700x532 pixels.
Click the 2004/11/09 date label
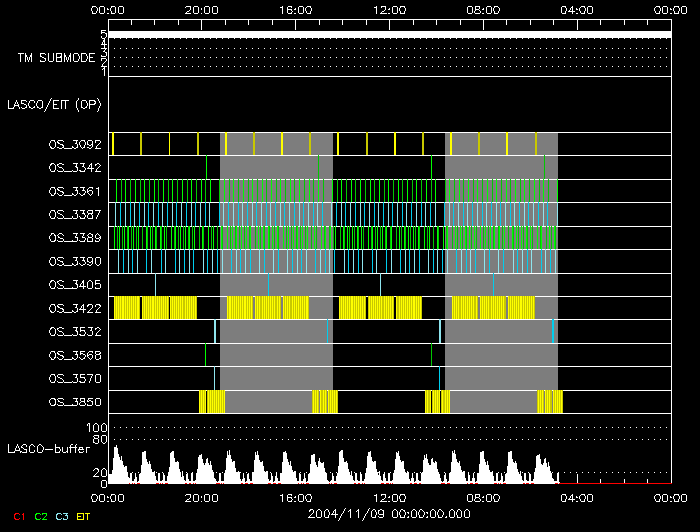tap(388, 514)
